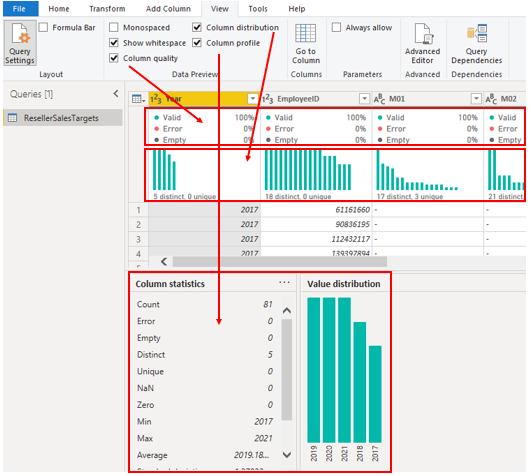Click the 2019 bar in Value distribution

click(x=314, y=370)
